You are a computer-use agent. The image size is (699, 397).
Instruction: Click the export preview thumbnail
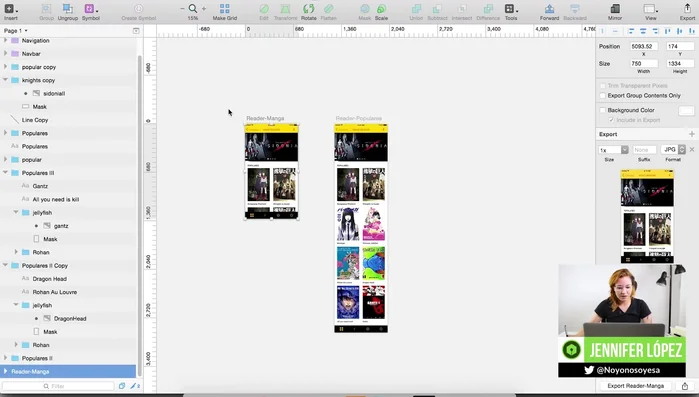click(647, 216)
